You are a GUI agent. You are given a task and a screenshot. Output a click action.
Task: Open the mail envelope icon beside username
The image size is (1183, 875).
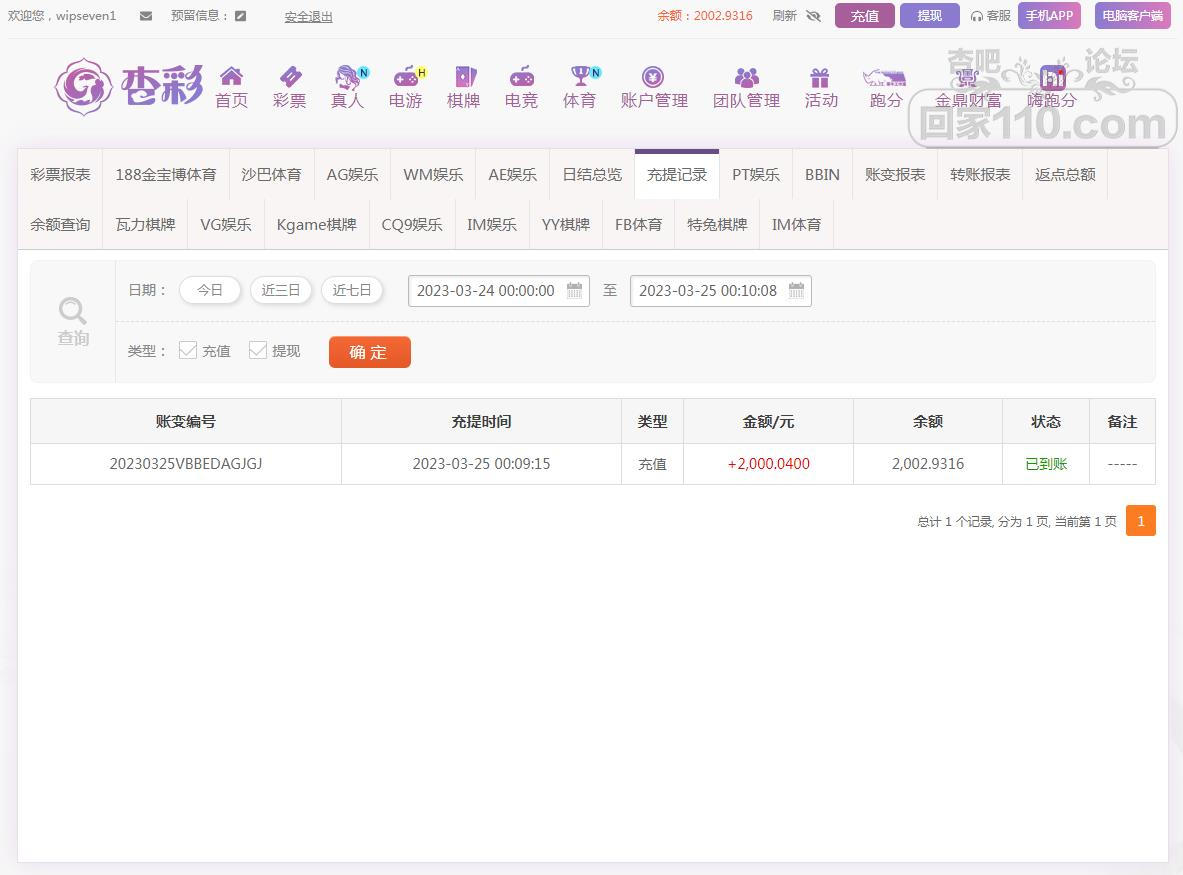tap(146, 16)
